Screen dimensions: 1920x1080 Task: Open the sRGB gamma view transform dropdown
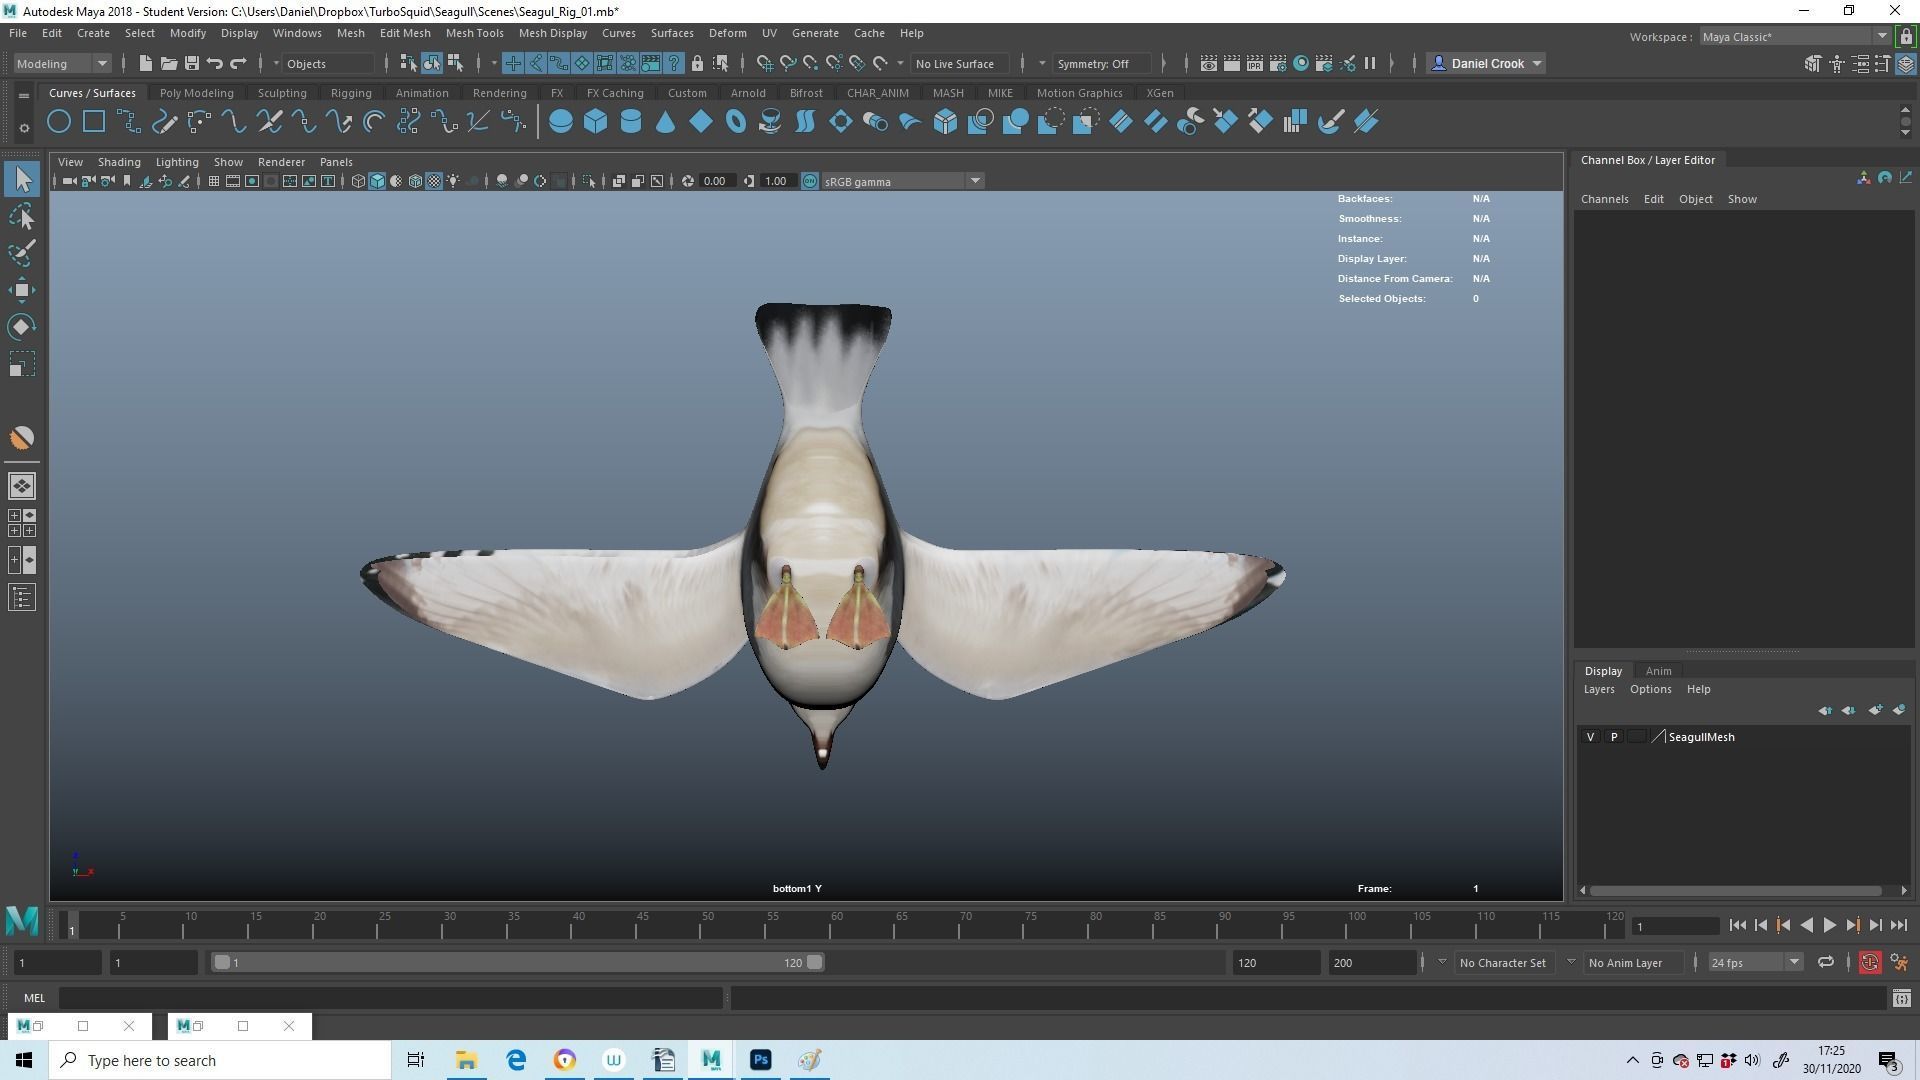click(902, 181)
